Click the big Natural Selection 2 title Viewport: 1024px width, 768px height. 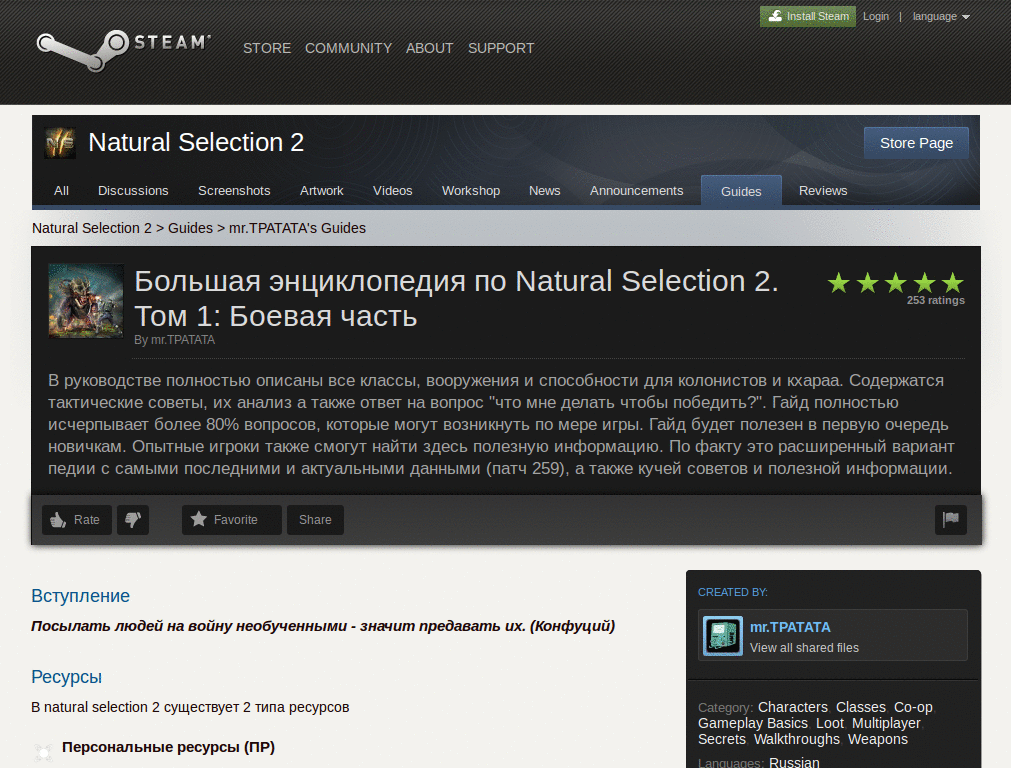(196, 142)
